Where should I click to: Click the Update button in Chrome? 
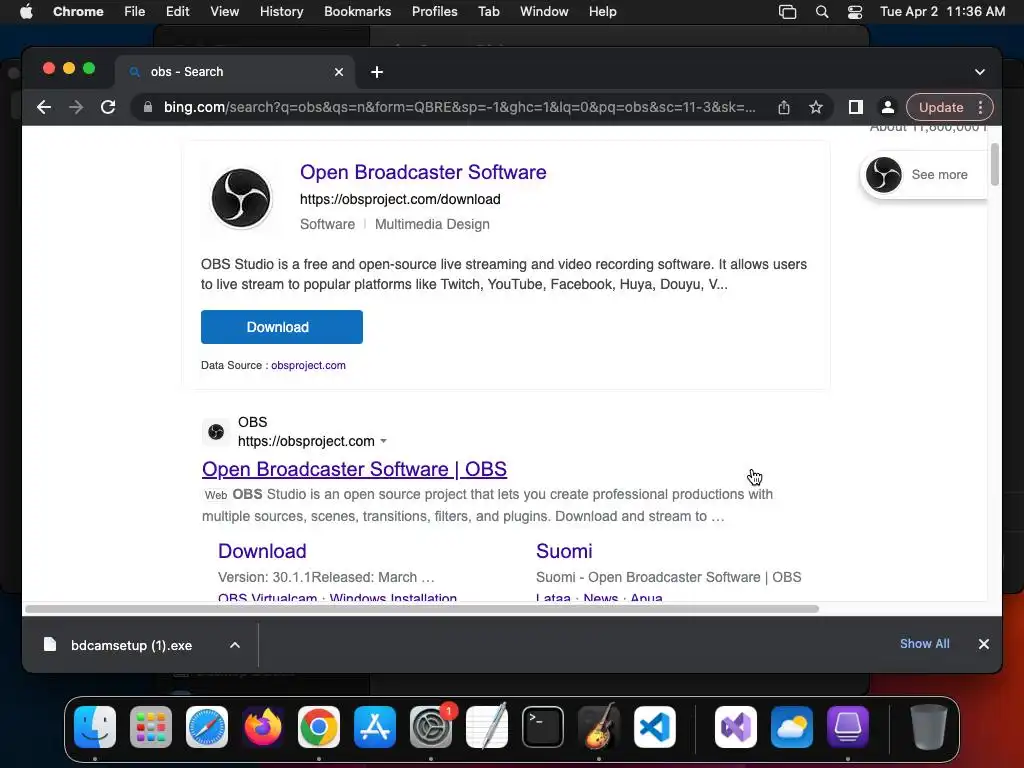point(941,107)
